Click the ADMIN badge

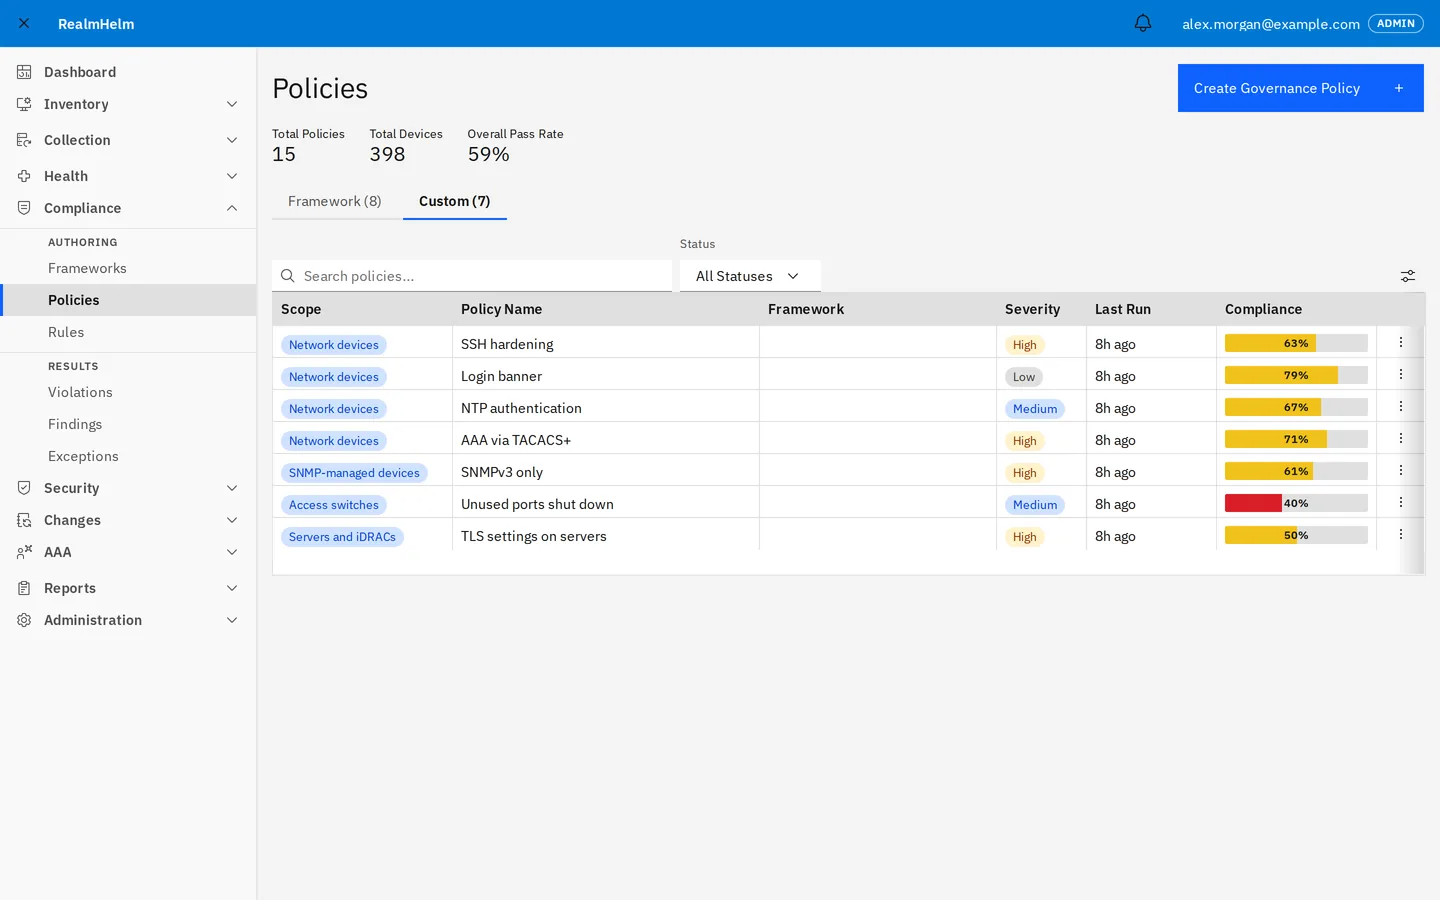(x=1396, y=23)
